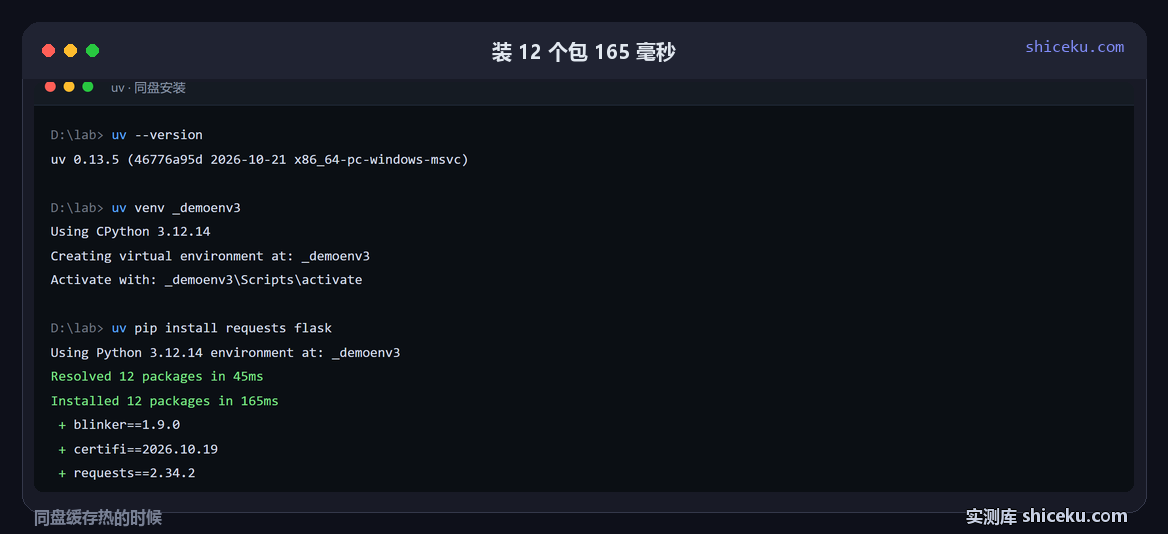
Task: Select the 'blinker==1.9.0' package line
Action: coord(119,425)
